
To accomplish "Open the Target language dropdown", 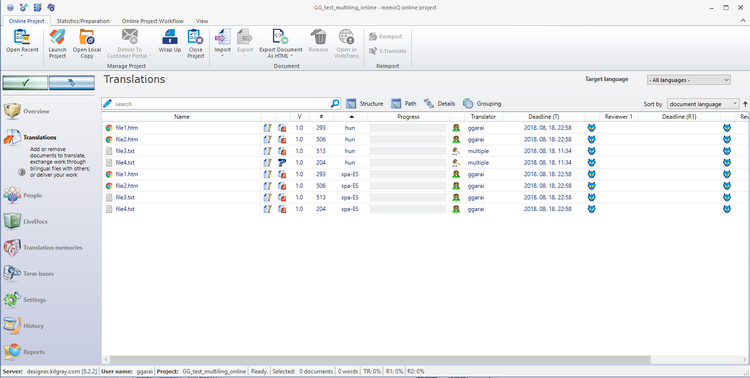I will pyautogui.click(x=689, y=80).
